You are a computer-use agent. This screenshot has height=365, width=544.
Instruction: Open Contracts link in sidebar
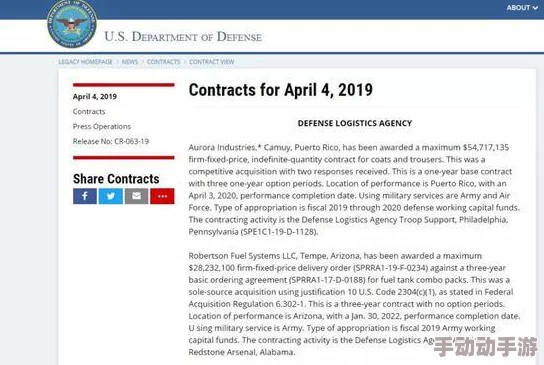pyautogui.click(x=89, y=111)
